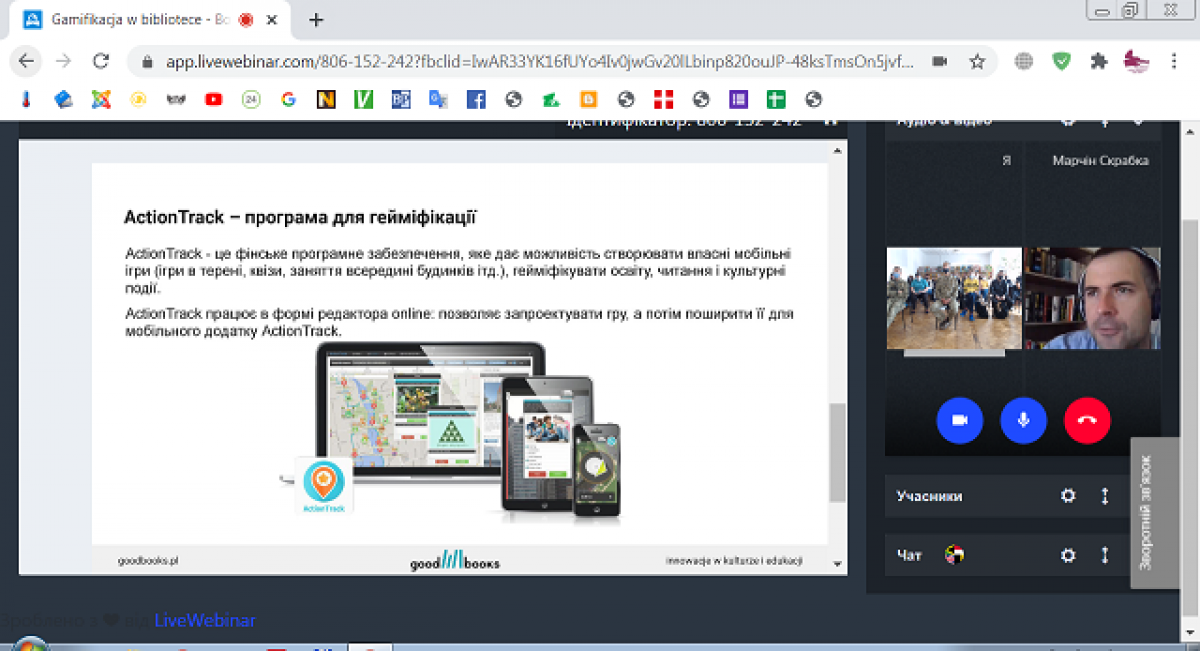
Task: Open settings gear for the Учасники panel
Action: 1068,496
